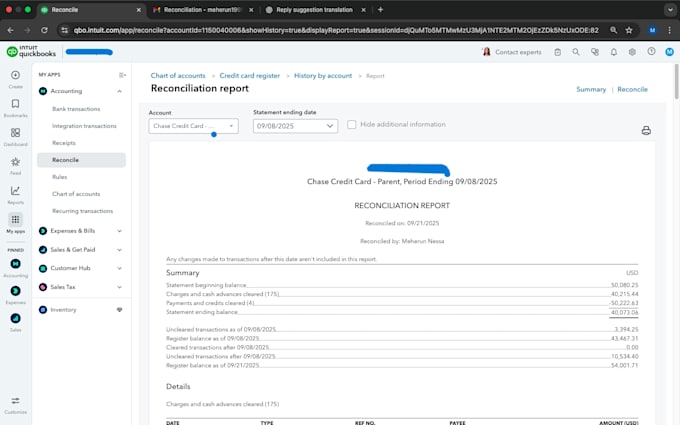Viewport: 680px width, 425px height.
Task: Open Chart of accounts sidebar item
Action: (76, 194)
